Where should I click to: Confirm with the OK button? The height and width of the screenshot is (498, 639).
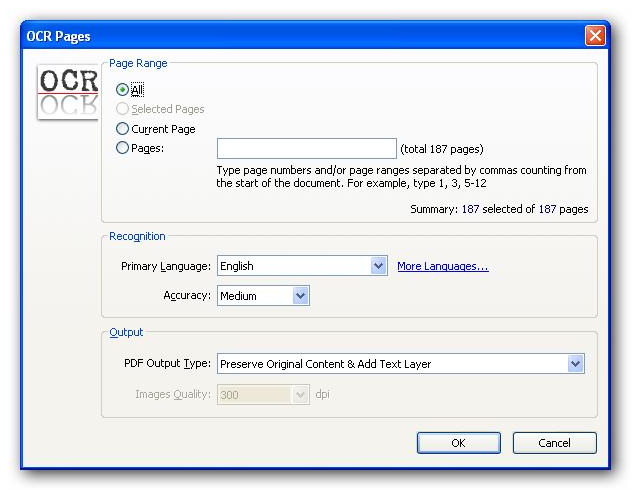(458, 443)
